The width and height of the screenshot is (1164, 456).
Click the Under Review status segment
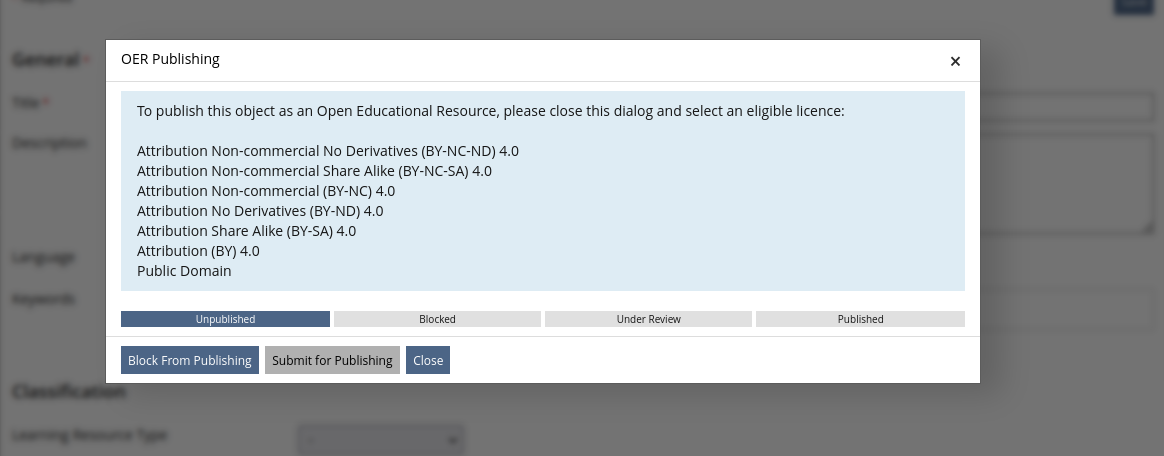[649, 319]
